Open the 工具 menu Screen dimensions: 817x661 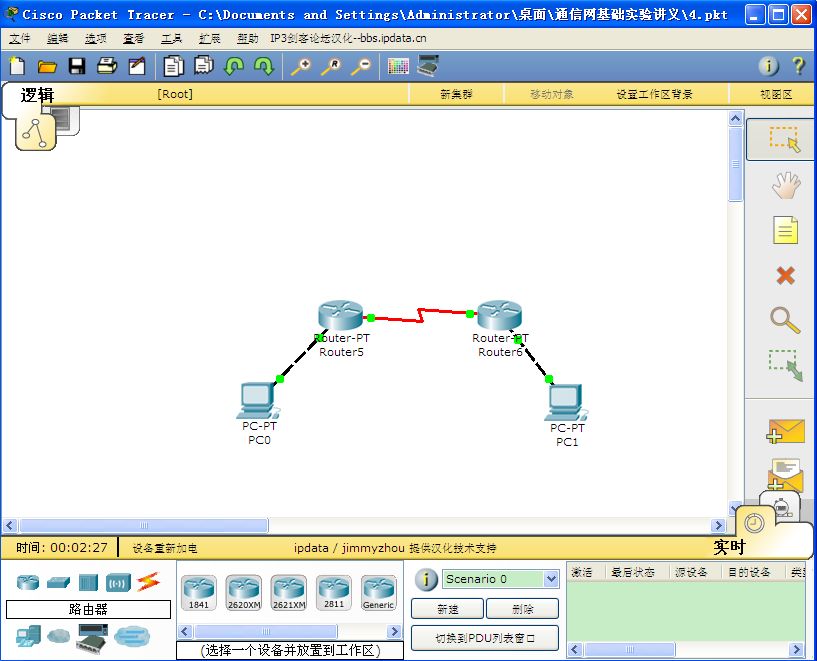click(x=171, y=39)
